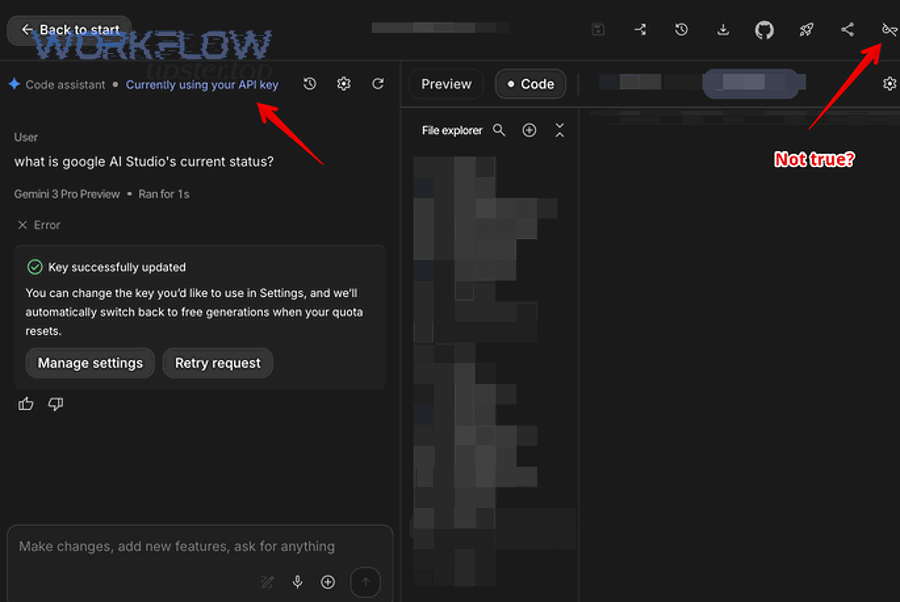This screenshot has width=900, height=602.
Task: Collapse all in File explorer
Action: [560, 130]
